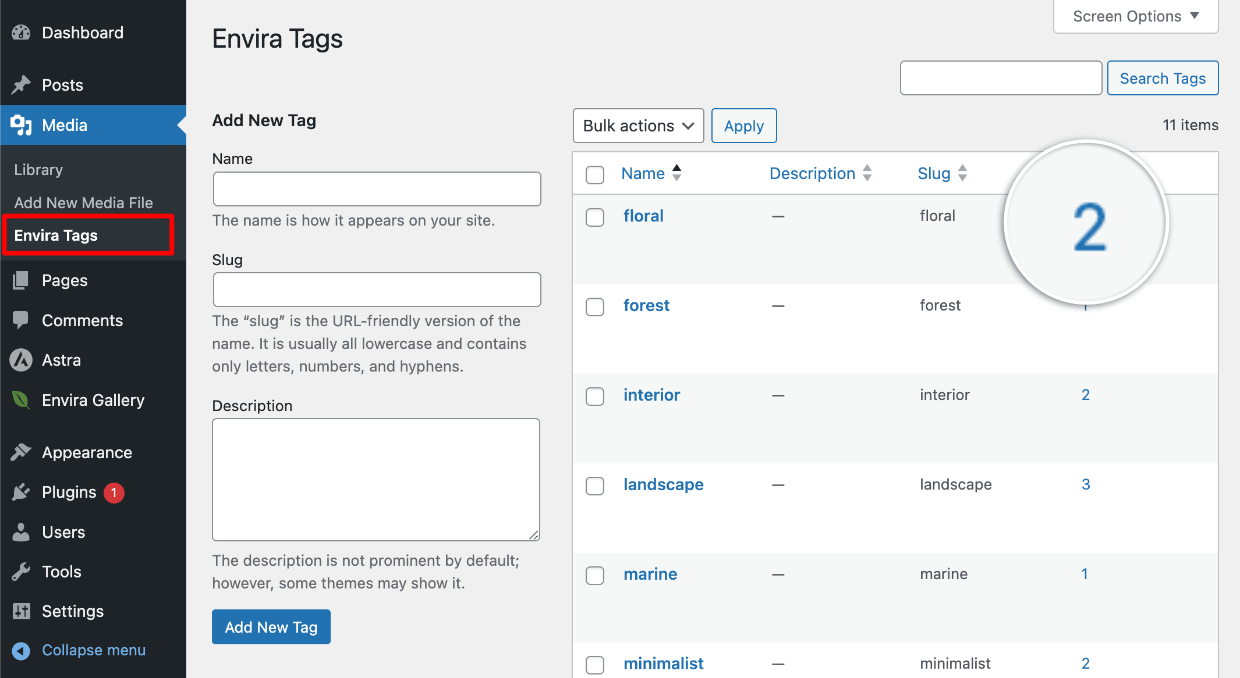
Task: Click into the Description textarea
Action: click(x=376, y=480)
